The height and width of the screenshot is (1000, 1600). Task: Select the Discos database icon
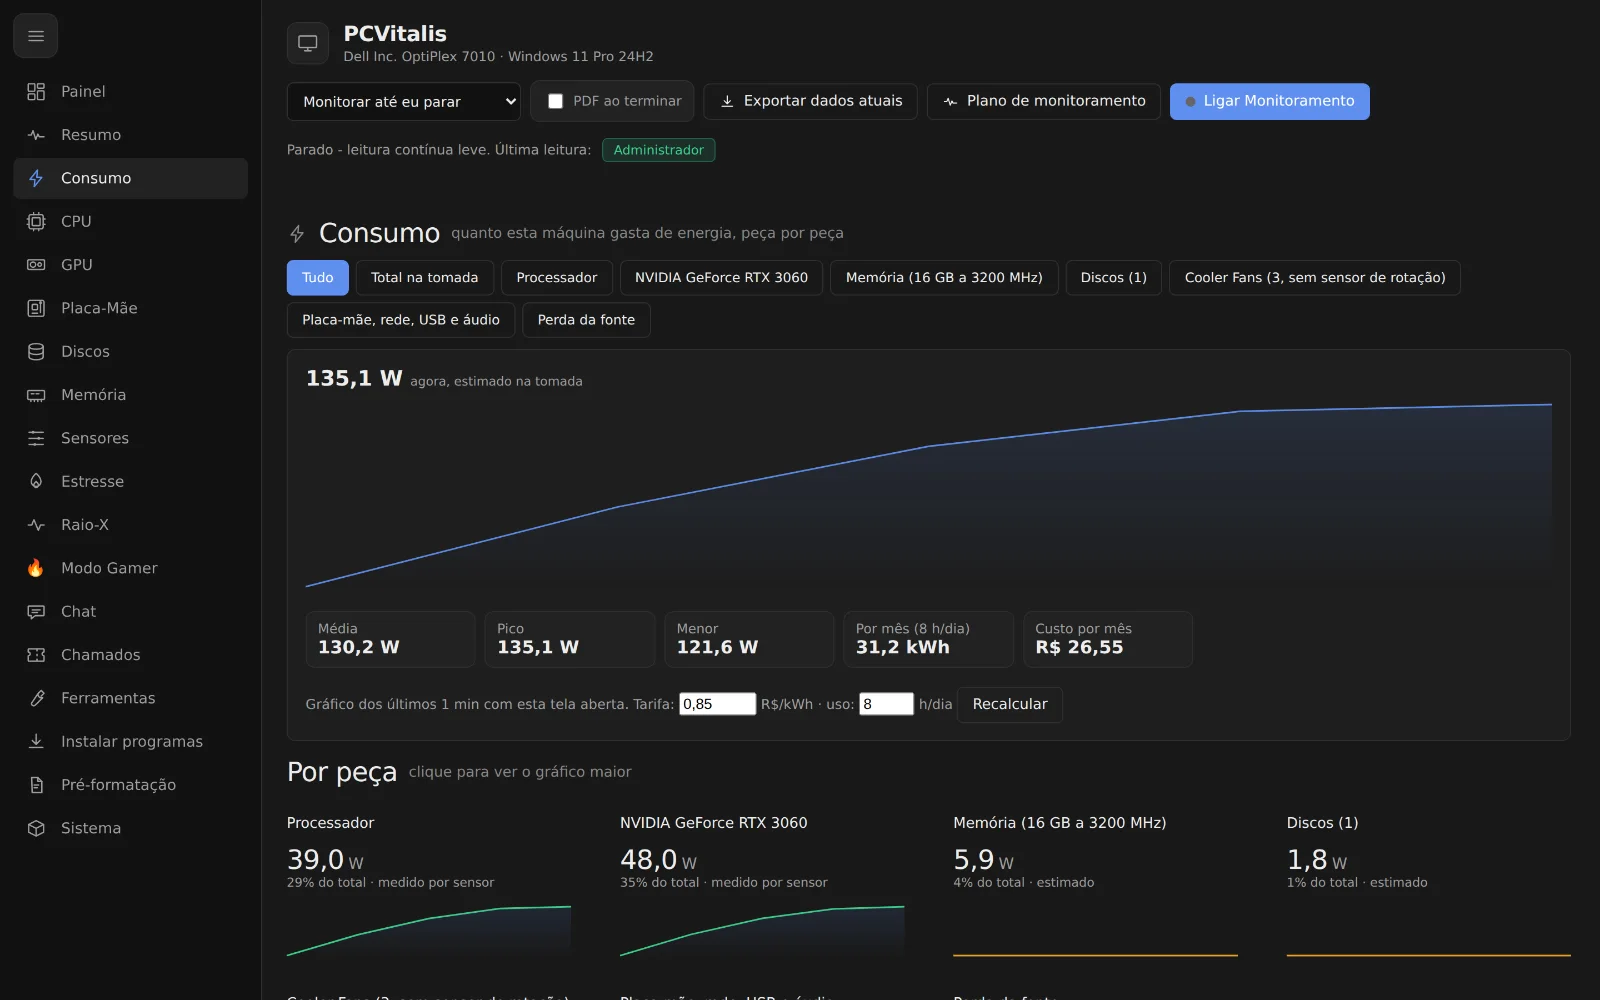(x=36, y=352)
